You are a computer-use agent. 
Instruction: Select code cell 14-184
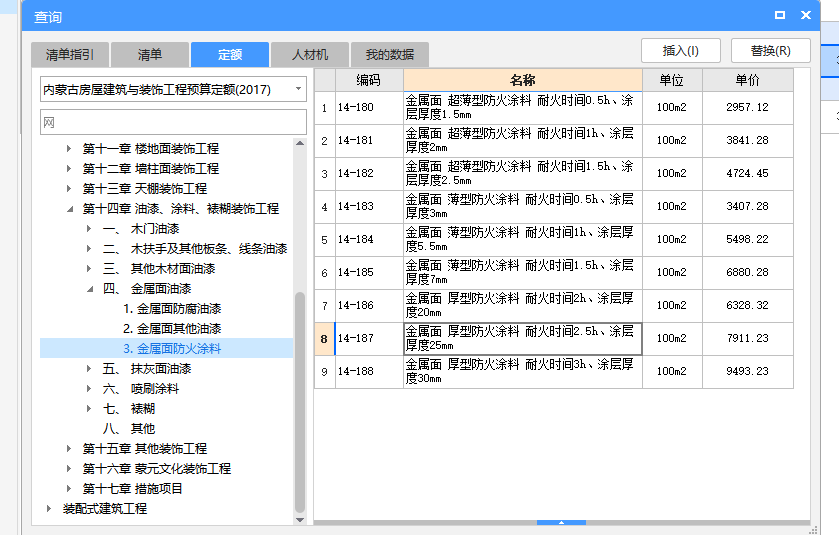click(x=369, y=240)
